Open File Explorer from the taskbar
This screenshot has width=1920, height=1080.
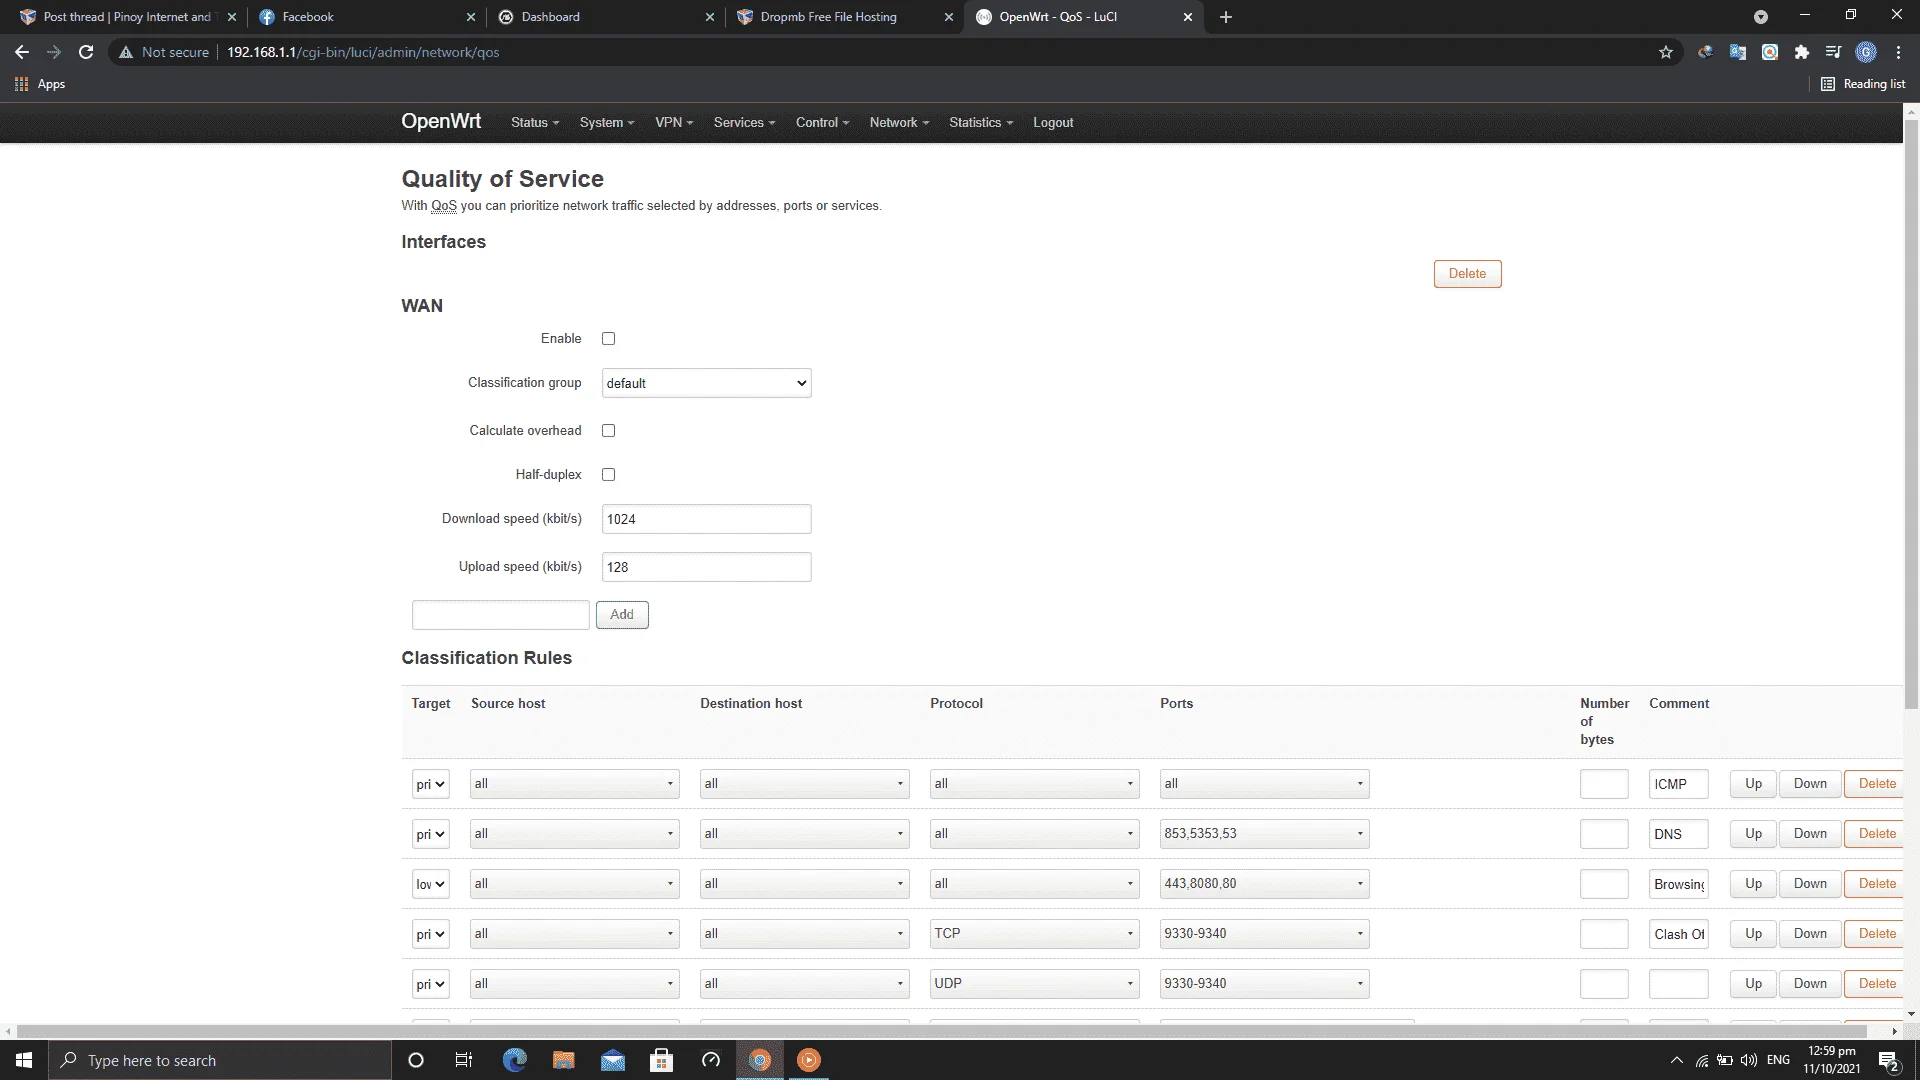point(563,1060)
